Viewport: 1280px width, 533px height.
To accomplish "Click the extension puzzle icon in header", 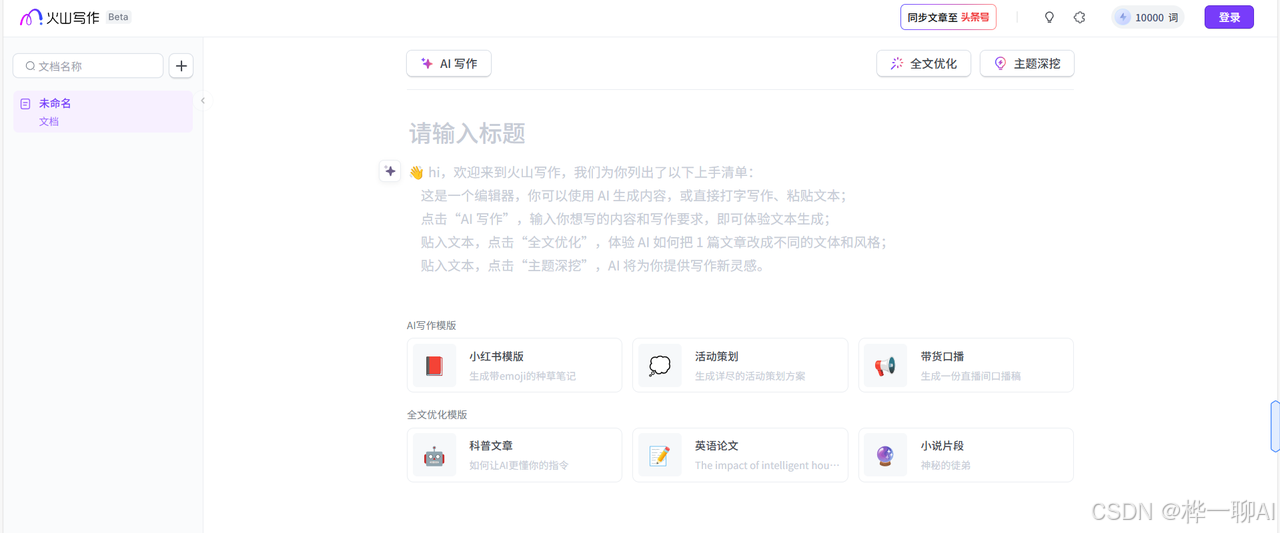I will 1079,17.
